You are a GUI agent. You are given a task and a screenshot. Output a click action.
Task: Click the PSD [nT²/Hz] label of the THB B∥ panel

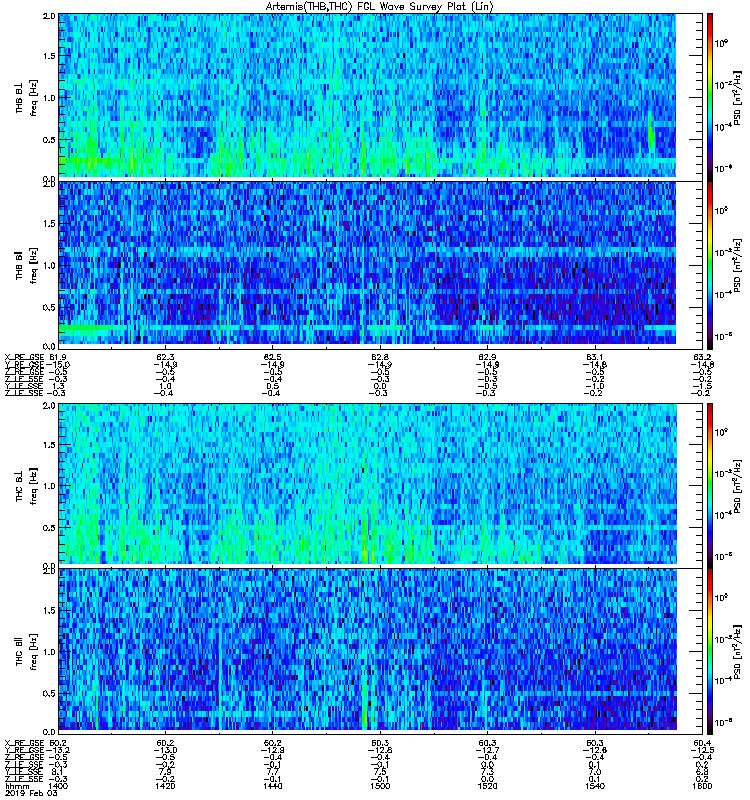(x=738, y=265)
